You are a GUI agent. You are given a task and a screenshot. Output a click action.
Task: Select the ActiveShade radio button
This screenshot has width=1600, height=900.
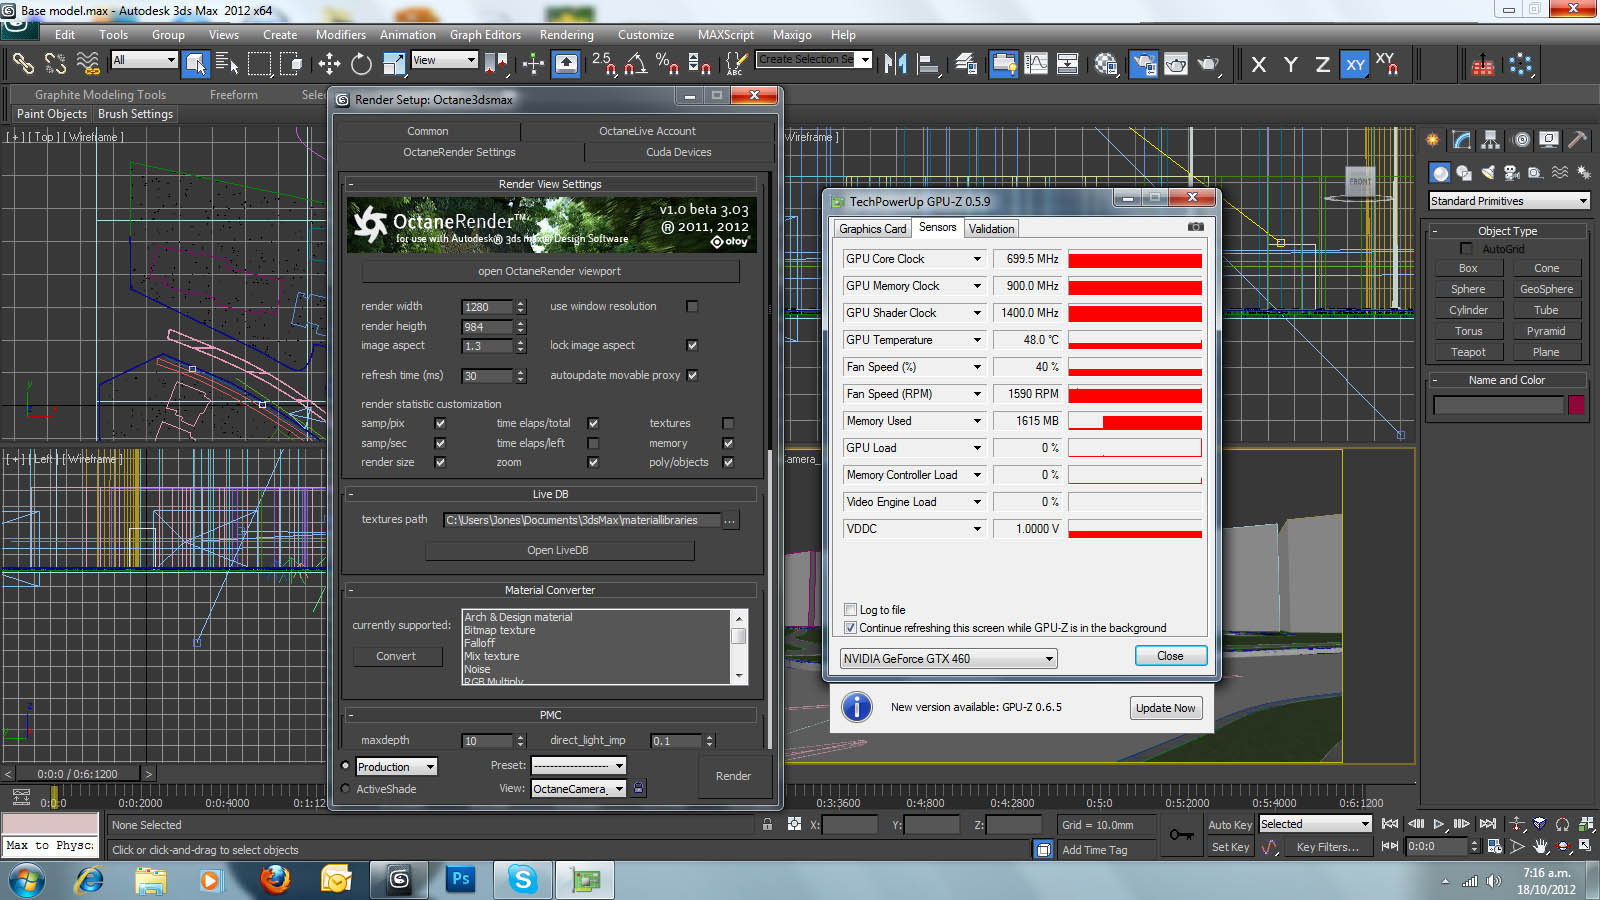pyautogui.click(x=346, y=789)
